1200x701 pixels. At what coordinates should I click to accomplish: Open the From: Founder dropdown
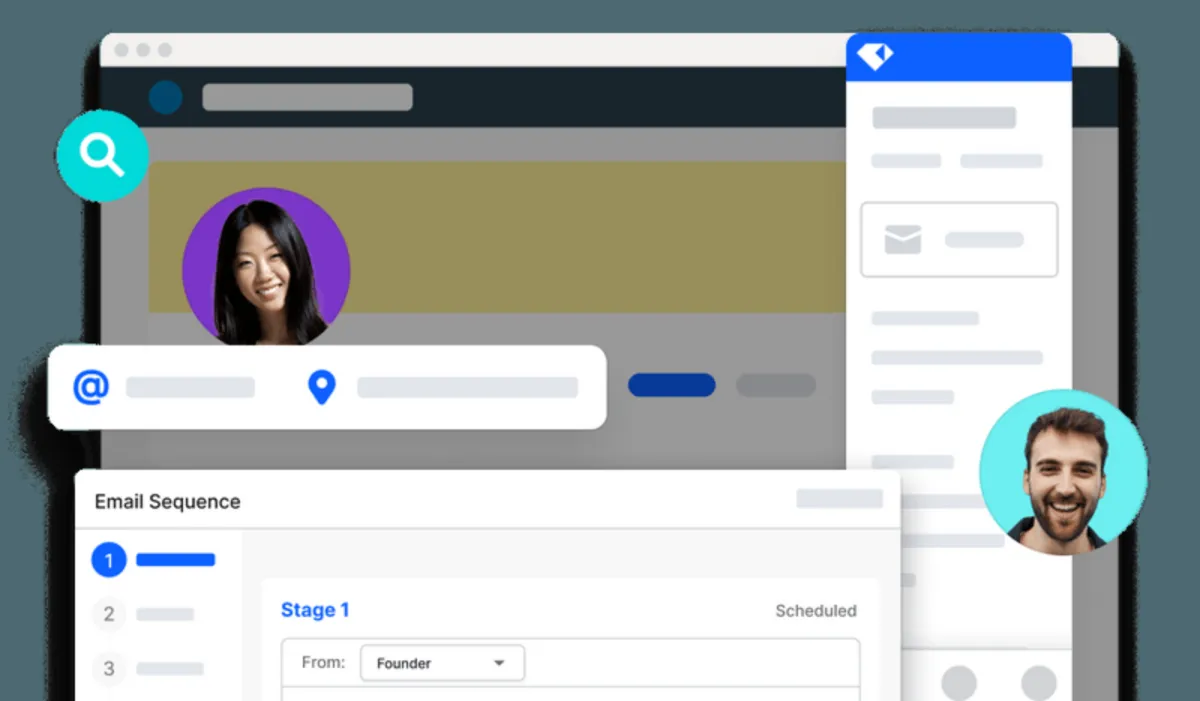point(442,663)
